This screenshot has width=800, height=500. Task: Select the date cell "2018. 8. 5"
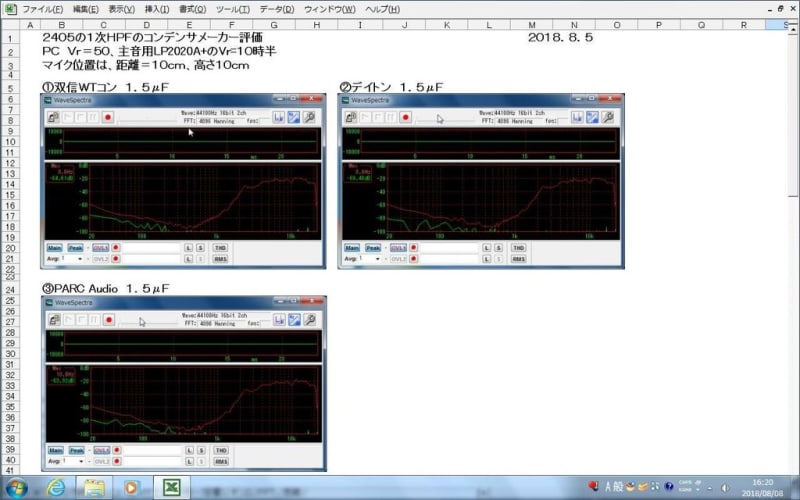point(561,37)
